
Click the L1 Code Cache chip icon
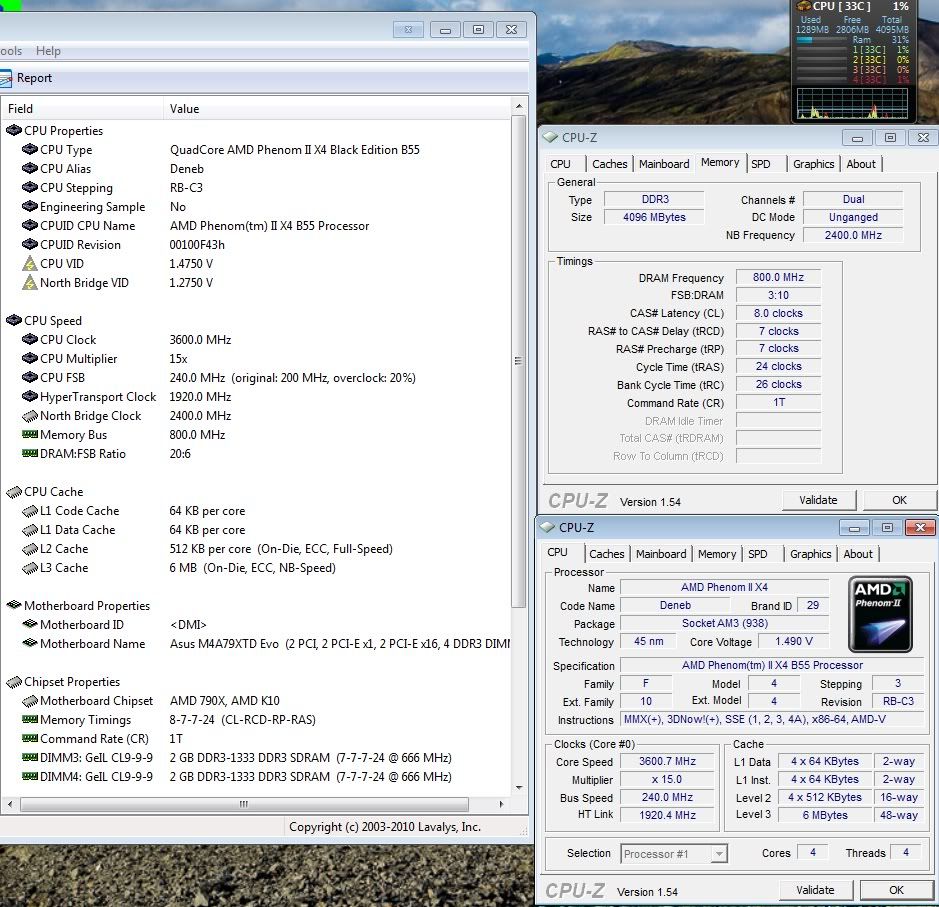point(29,511)
